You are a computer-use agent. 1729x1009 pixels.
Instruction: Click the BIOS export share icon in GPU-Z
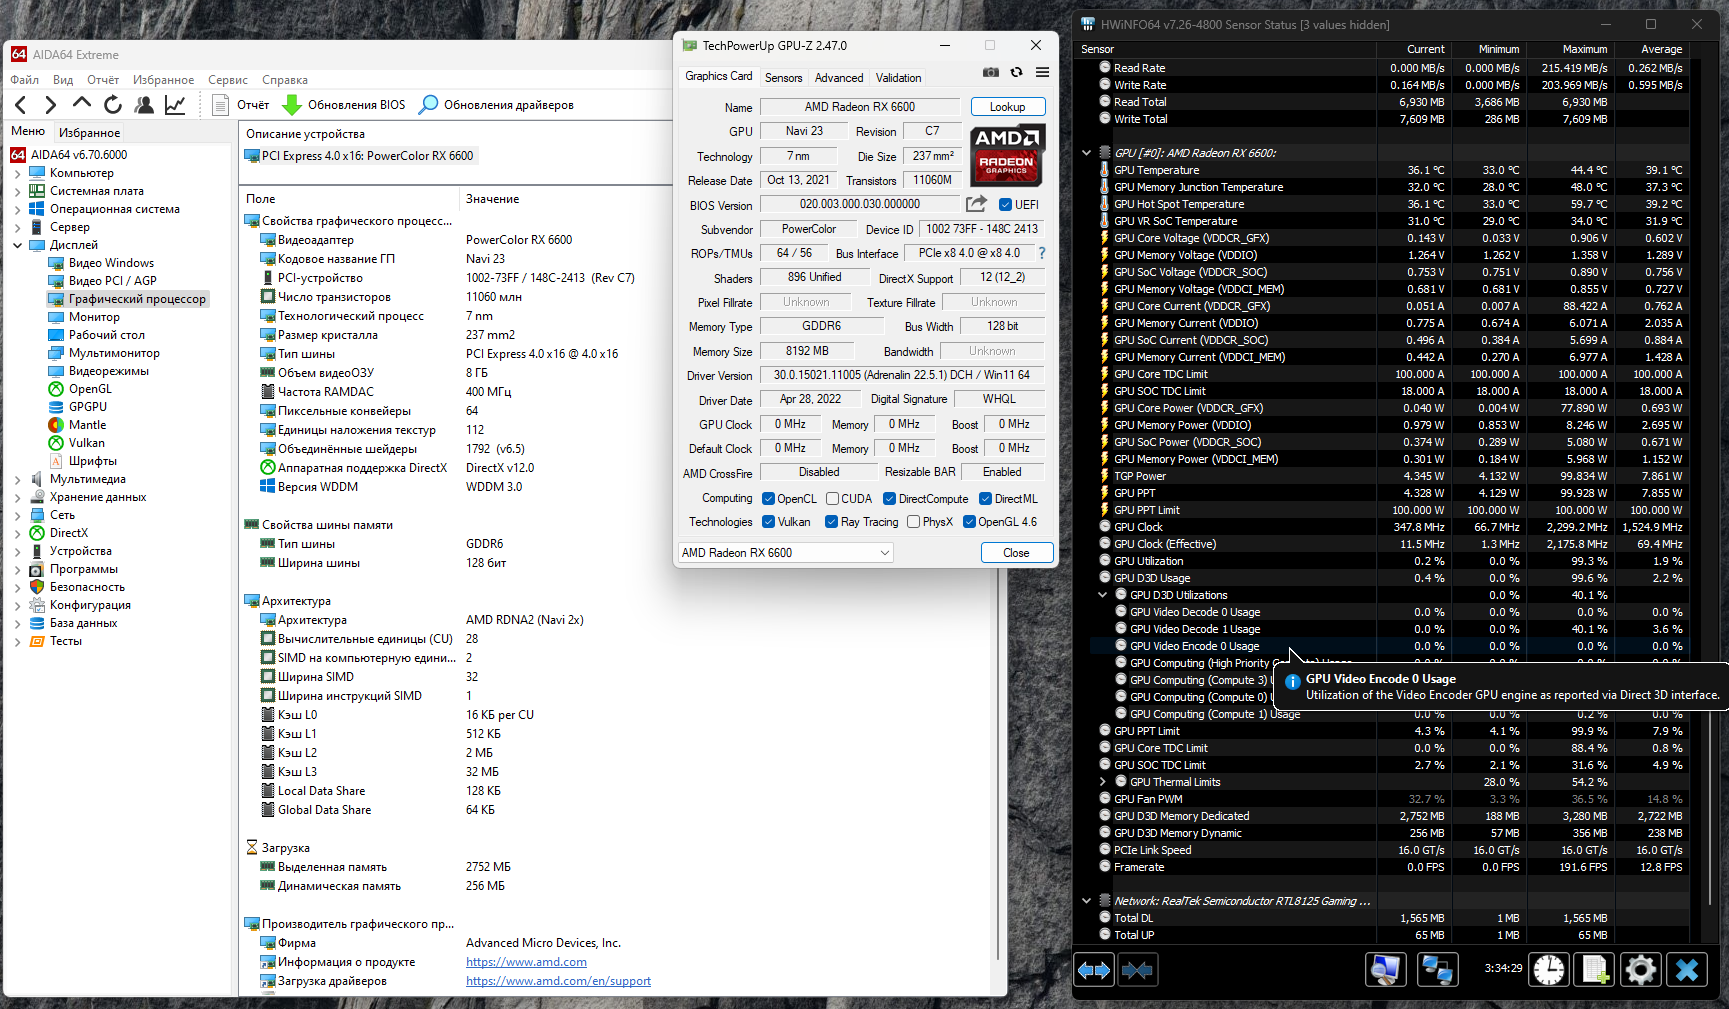point(976,204)
